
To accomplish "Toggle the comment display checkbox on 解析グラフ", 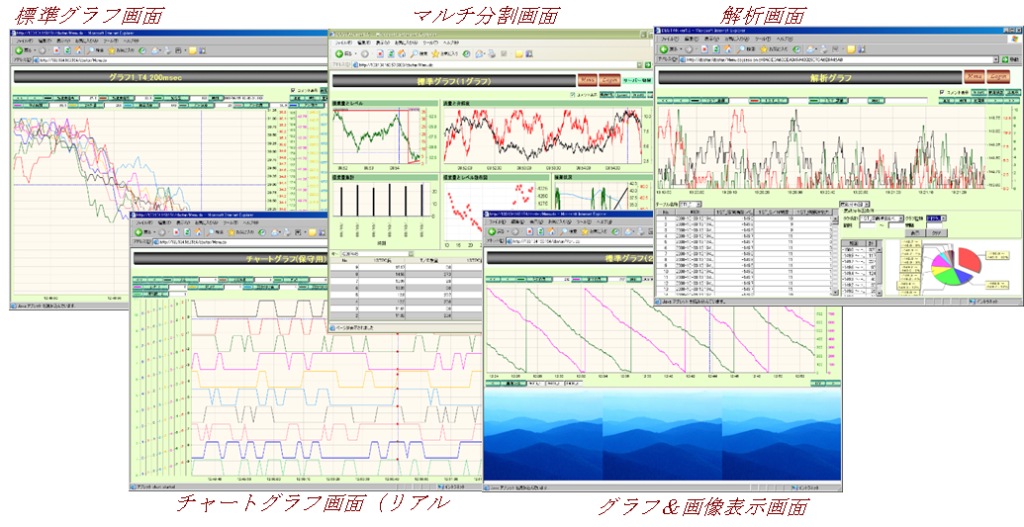I will pos(943,92).
